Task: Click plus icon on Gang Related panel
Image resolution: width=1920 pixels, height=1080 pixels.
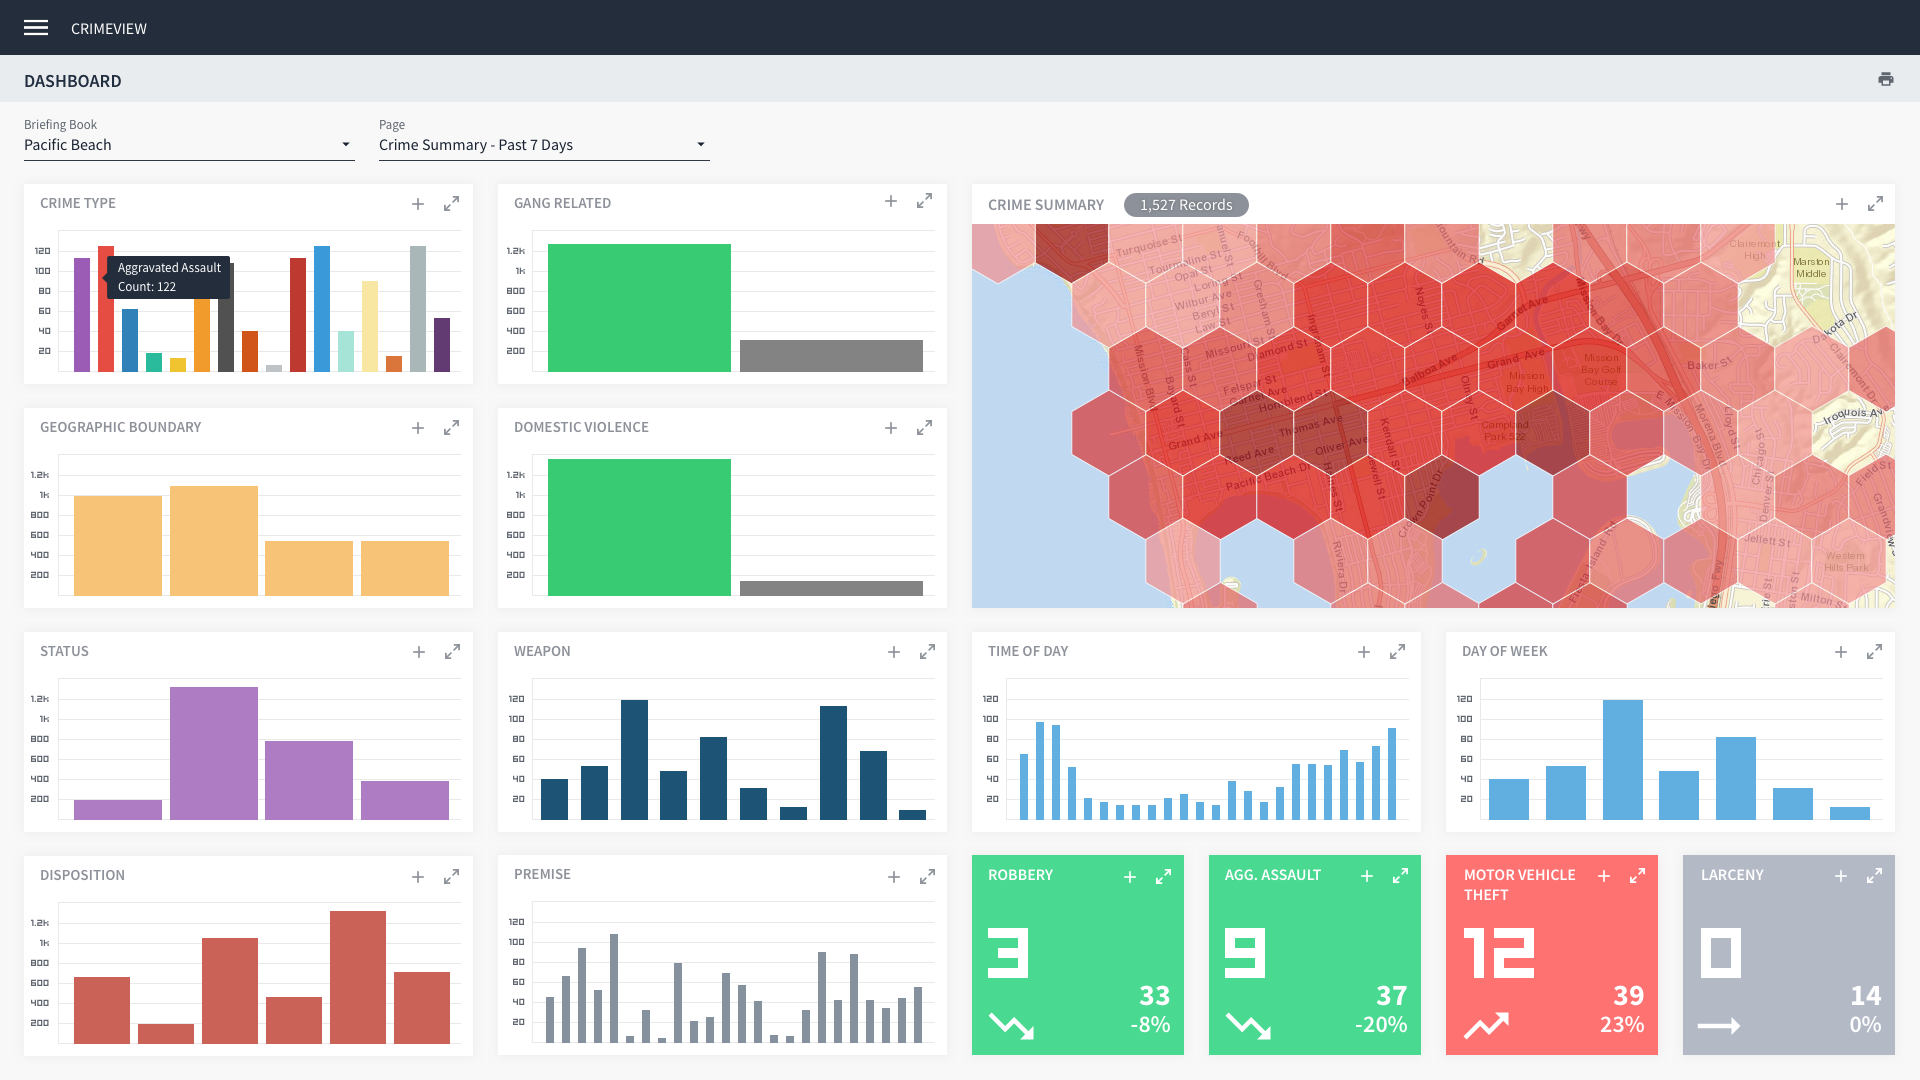Action: pos(891,202)
